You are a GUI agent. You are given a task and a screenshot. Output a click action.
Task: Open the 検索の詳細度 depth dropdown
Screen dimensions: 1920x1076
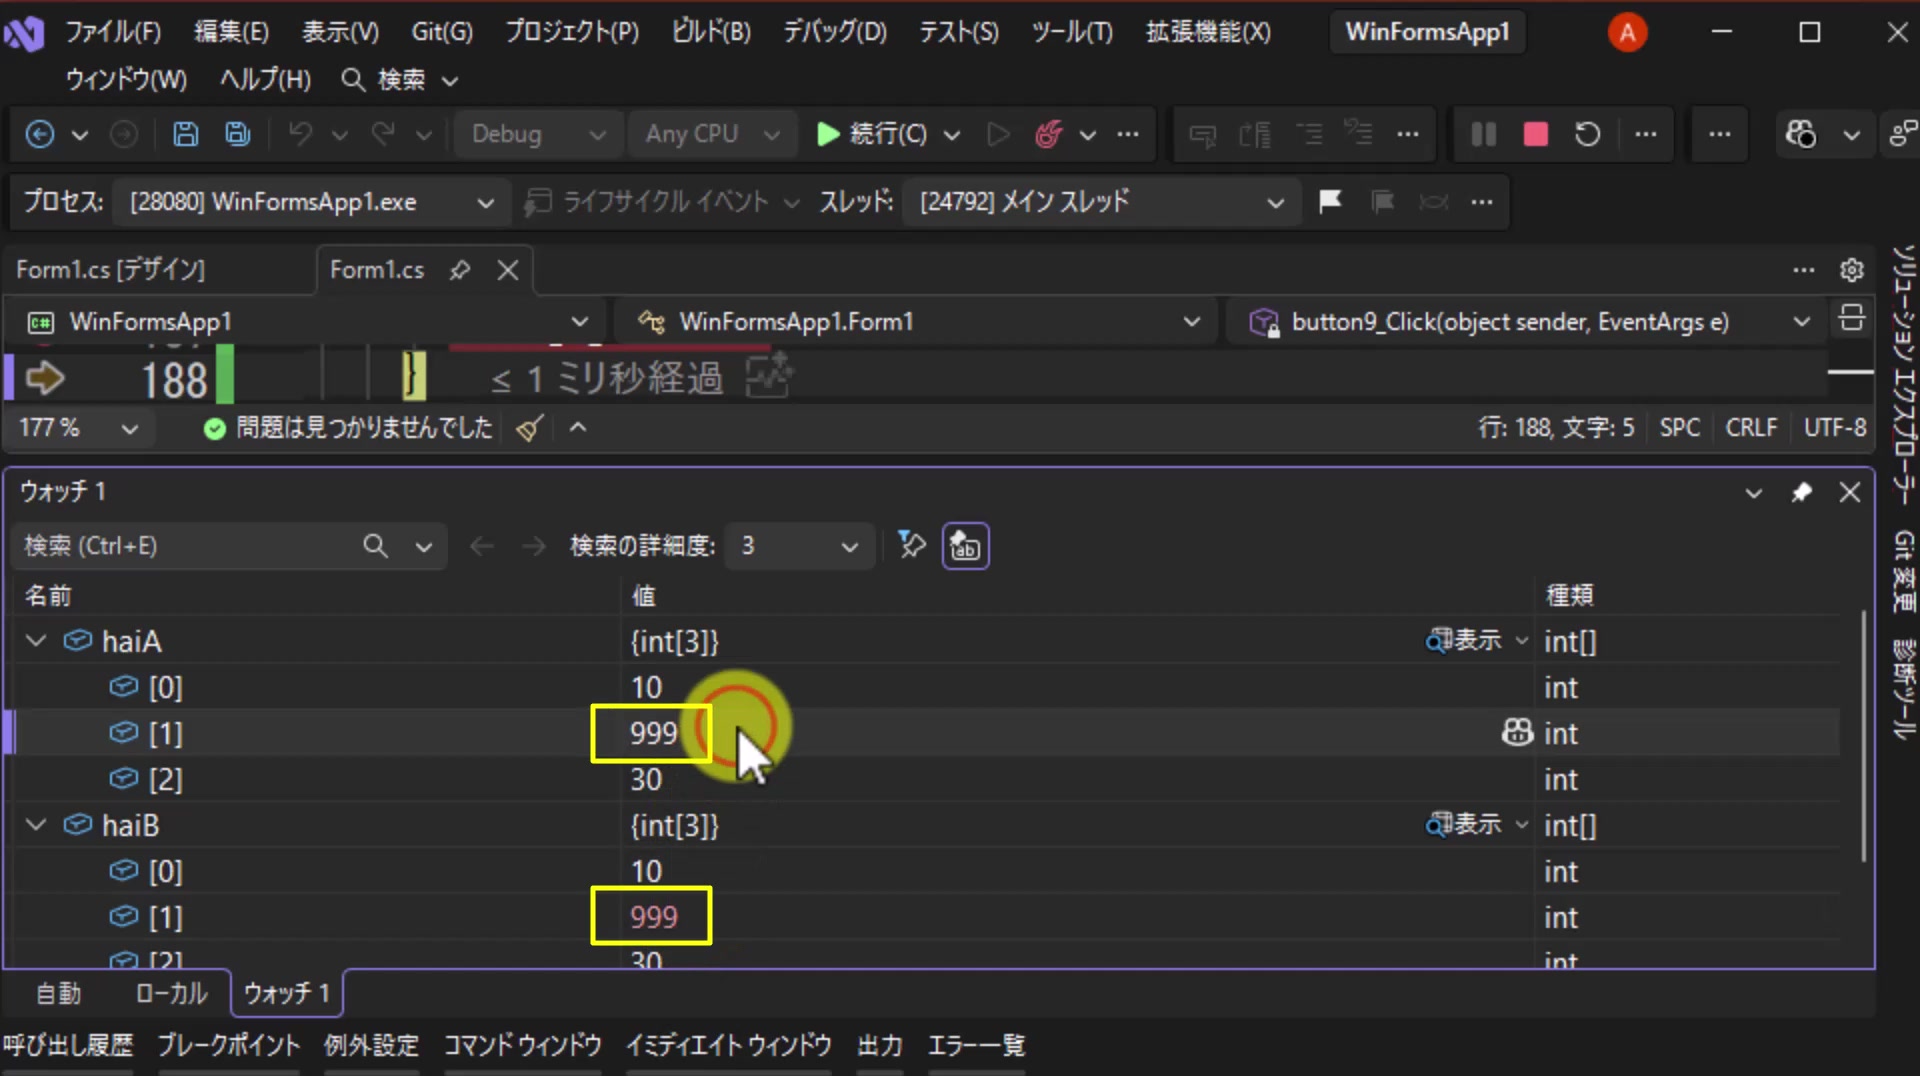799,546
